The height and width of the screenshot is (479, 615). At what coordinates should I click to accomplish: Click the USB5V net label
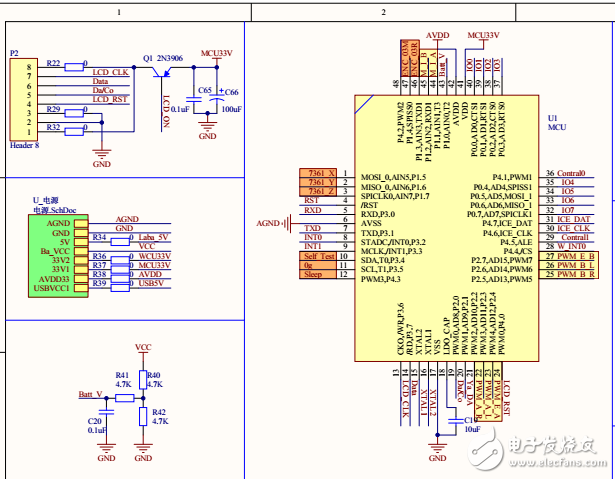pos(150,284)
